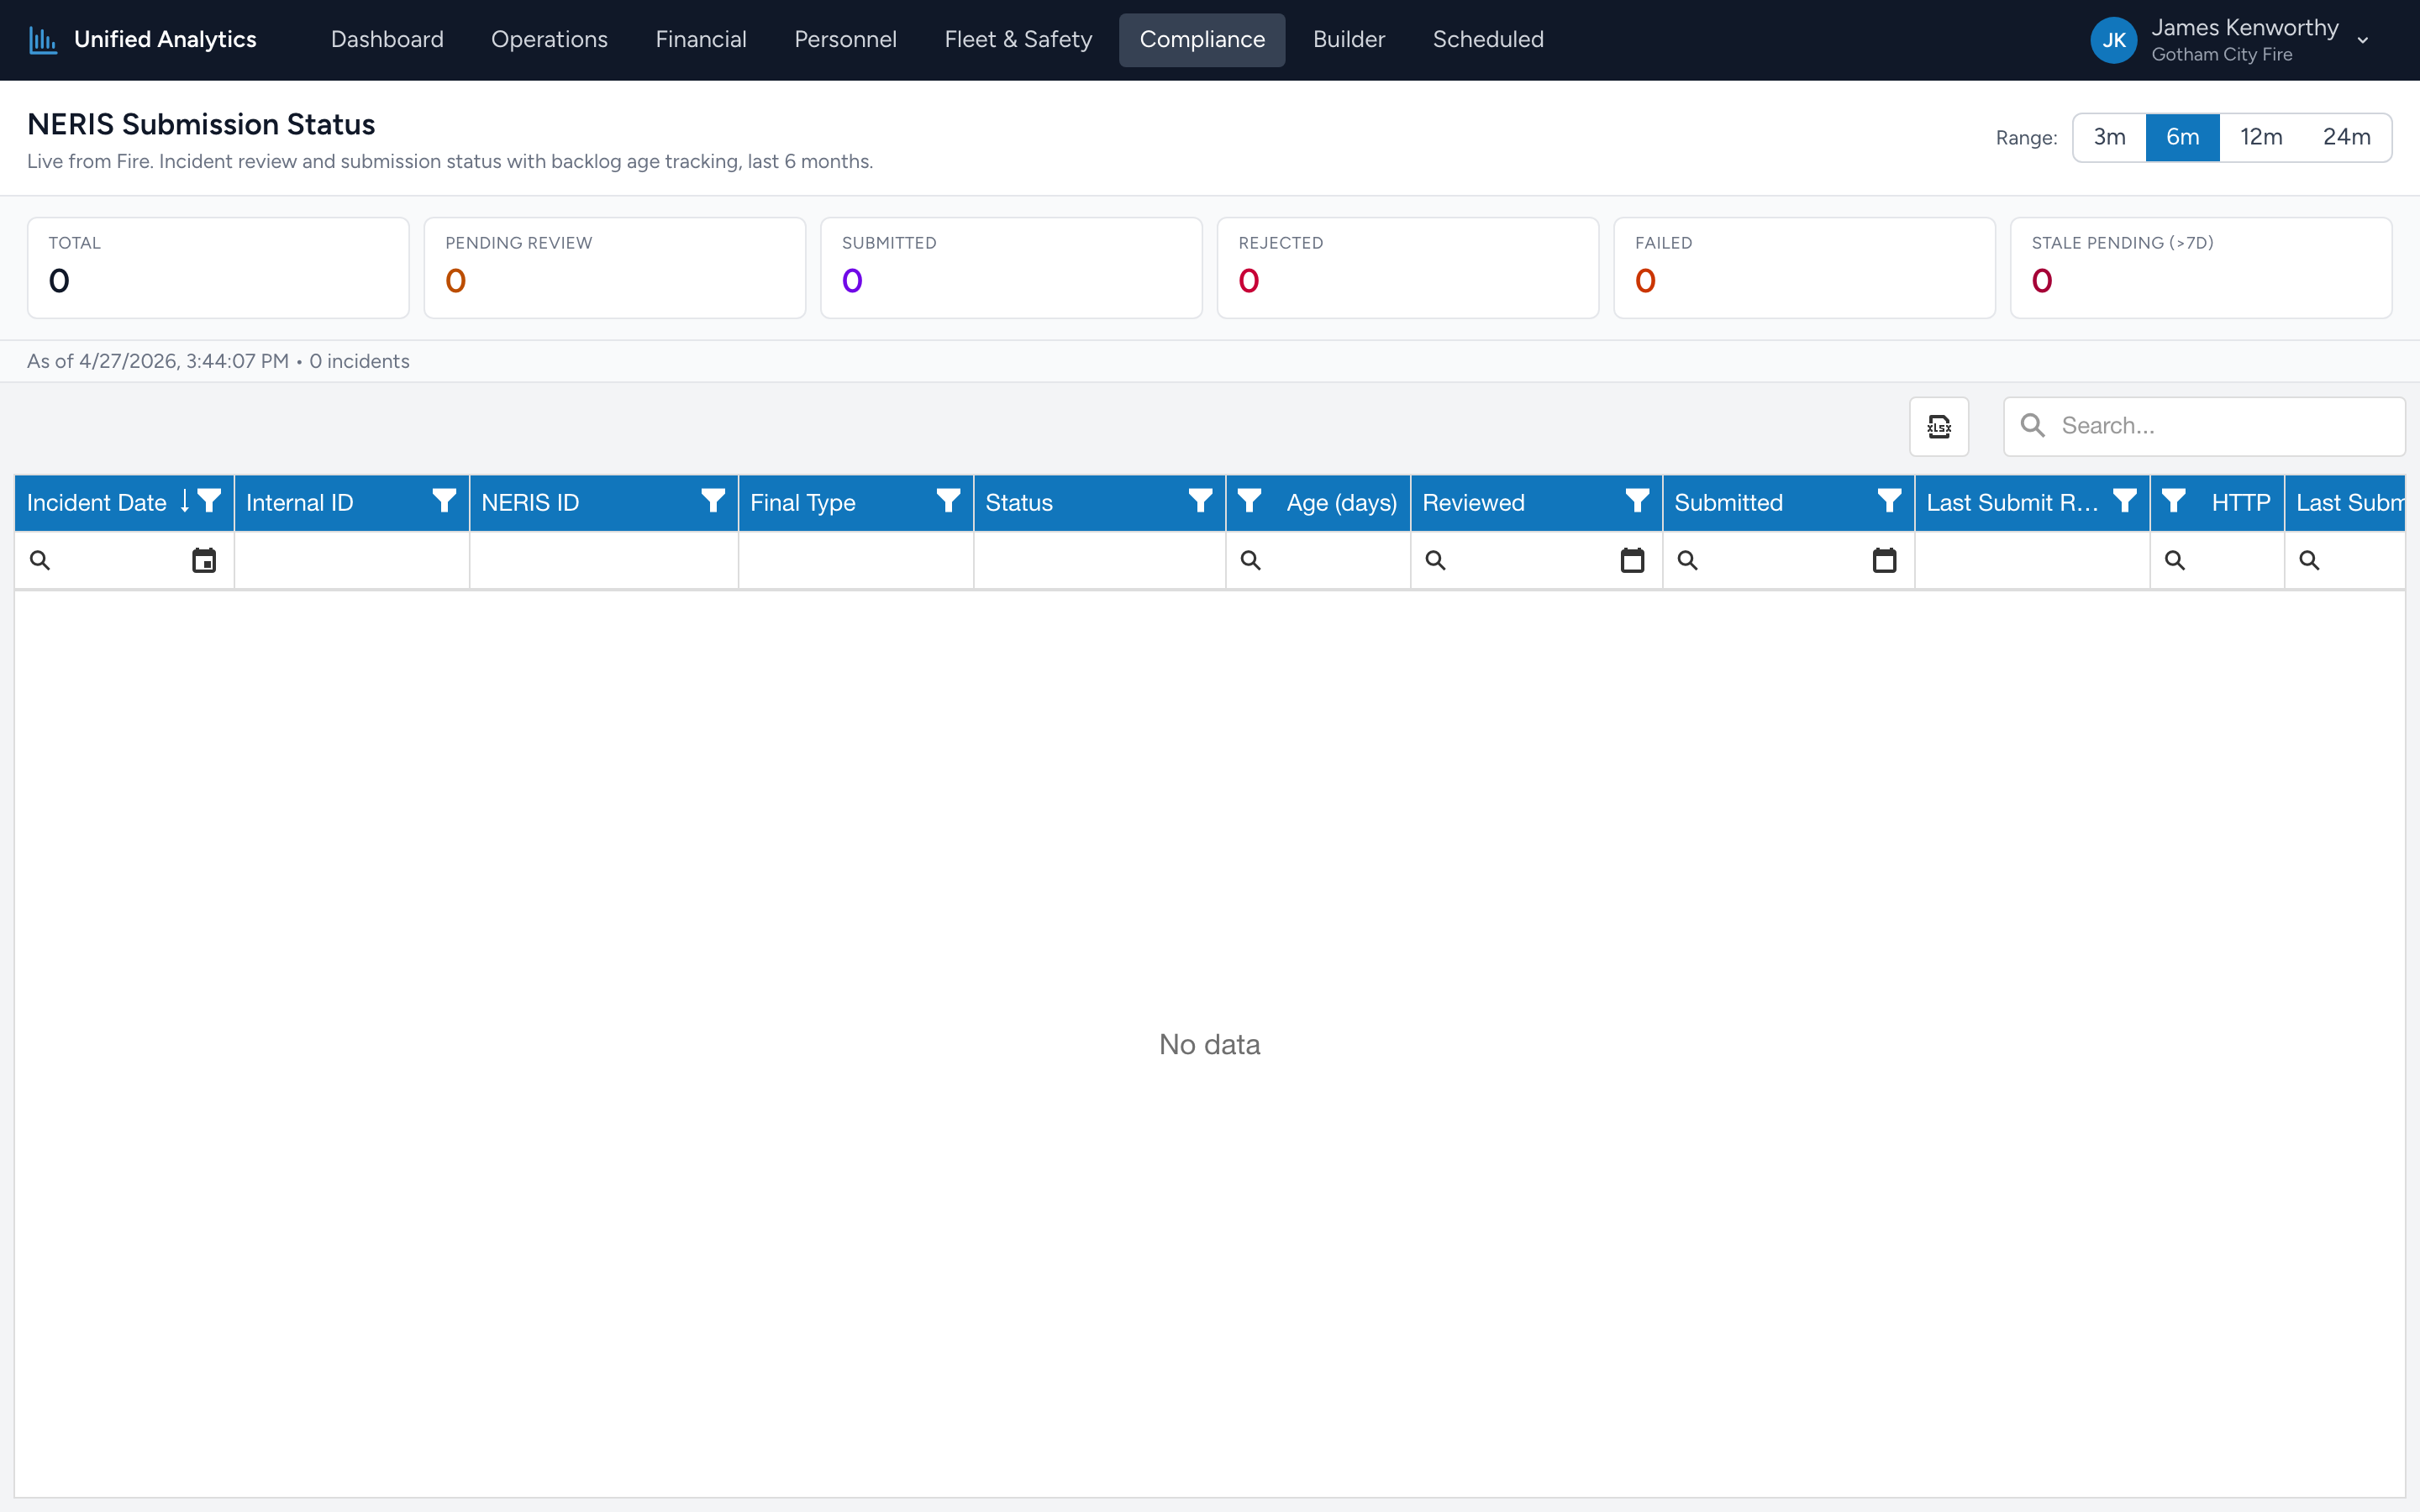Open the Builder tab
Viewport: 2420px width, 1512px height.
point(1348,40)
